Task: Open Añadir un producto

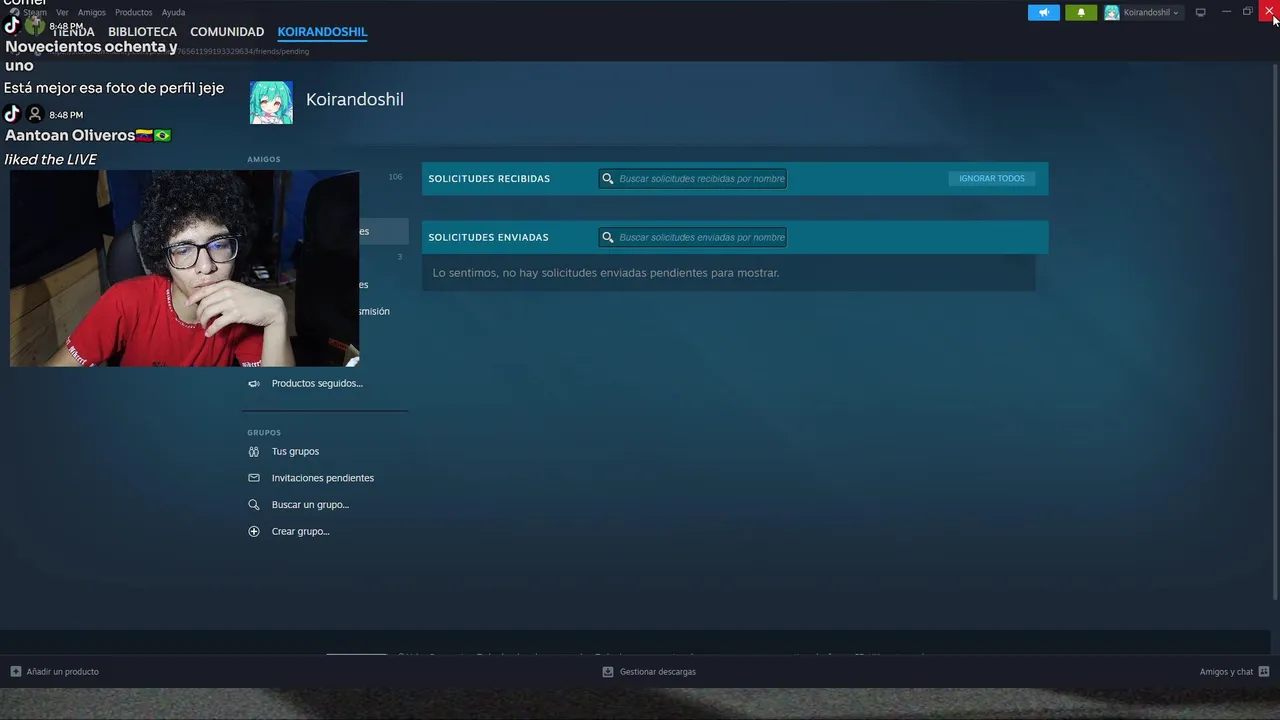Action: click(x=62, y=672)
